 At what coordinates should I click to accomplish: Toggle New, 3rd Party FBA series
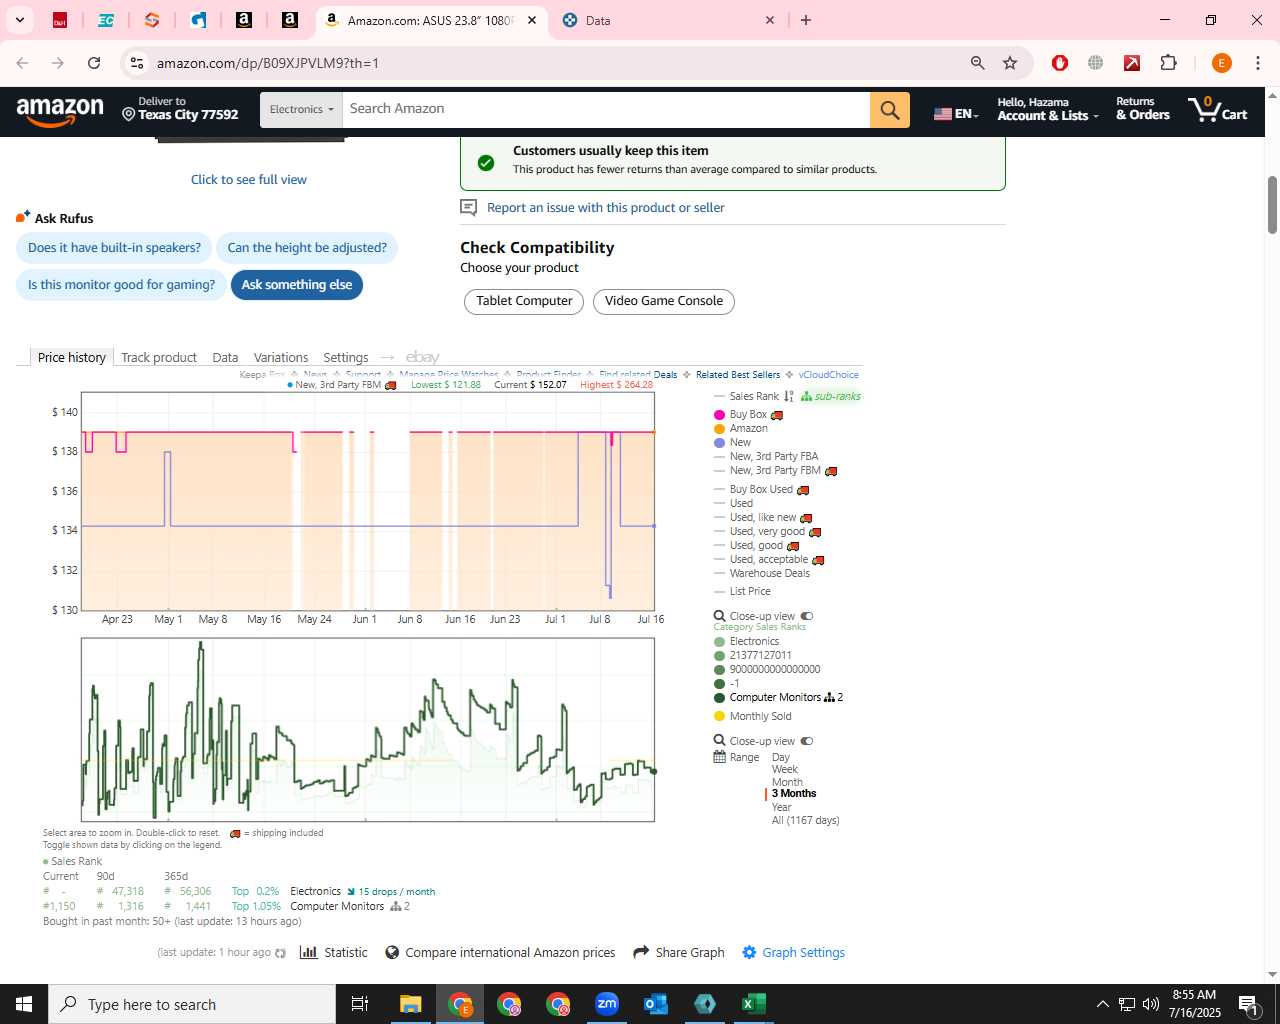coord(766,456)
